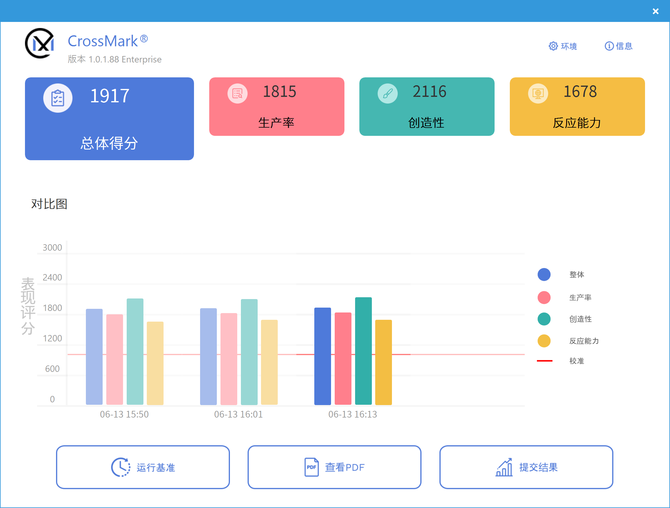This screenshot has width=670, height=508.
Task: Click the 信息 info icon
Action: tap(609, 46)
